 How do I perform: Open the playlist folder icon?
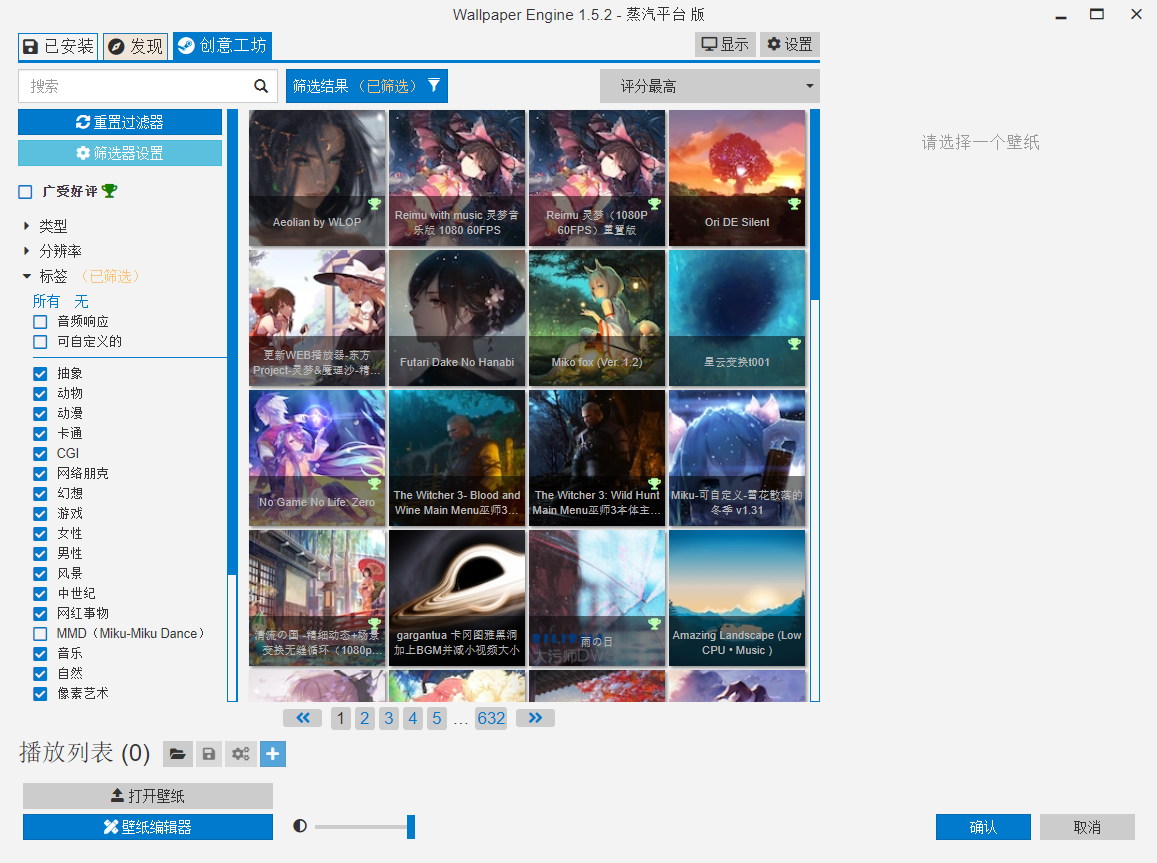[x=177, y=753]
